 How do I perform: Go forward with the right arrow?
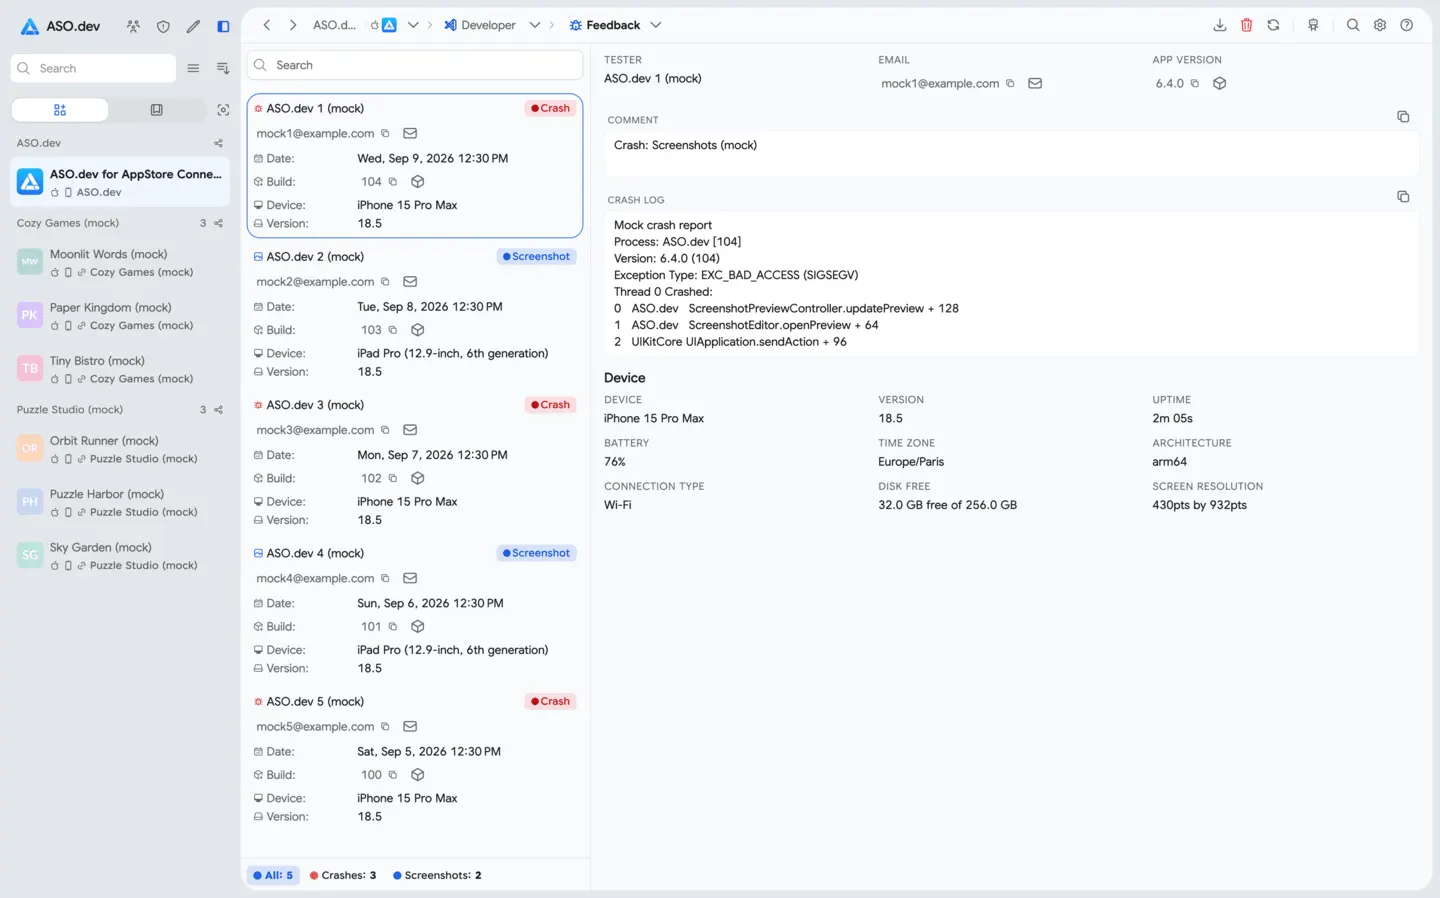tap(292, 25)
